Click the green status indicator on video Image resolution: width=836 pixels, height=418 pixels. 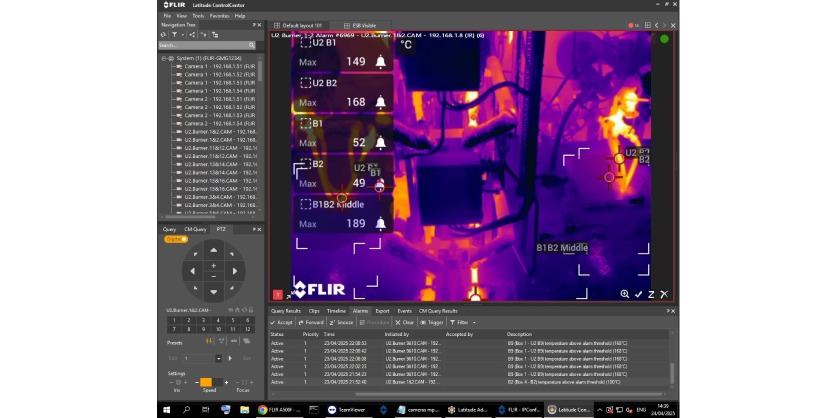pyautogui.click(x=664, y=39)
